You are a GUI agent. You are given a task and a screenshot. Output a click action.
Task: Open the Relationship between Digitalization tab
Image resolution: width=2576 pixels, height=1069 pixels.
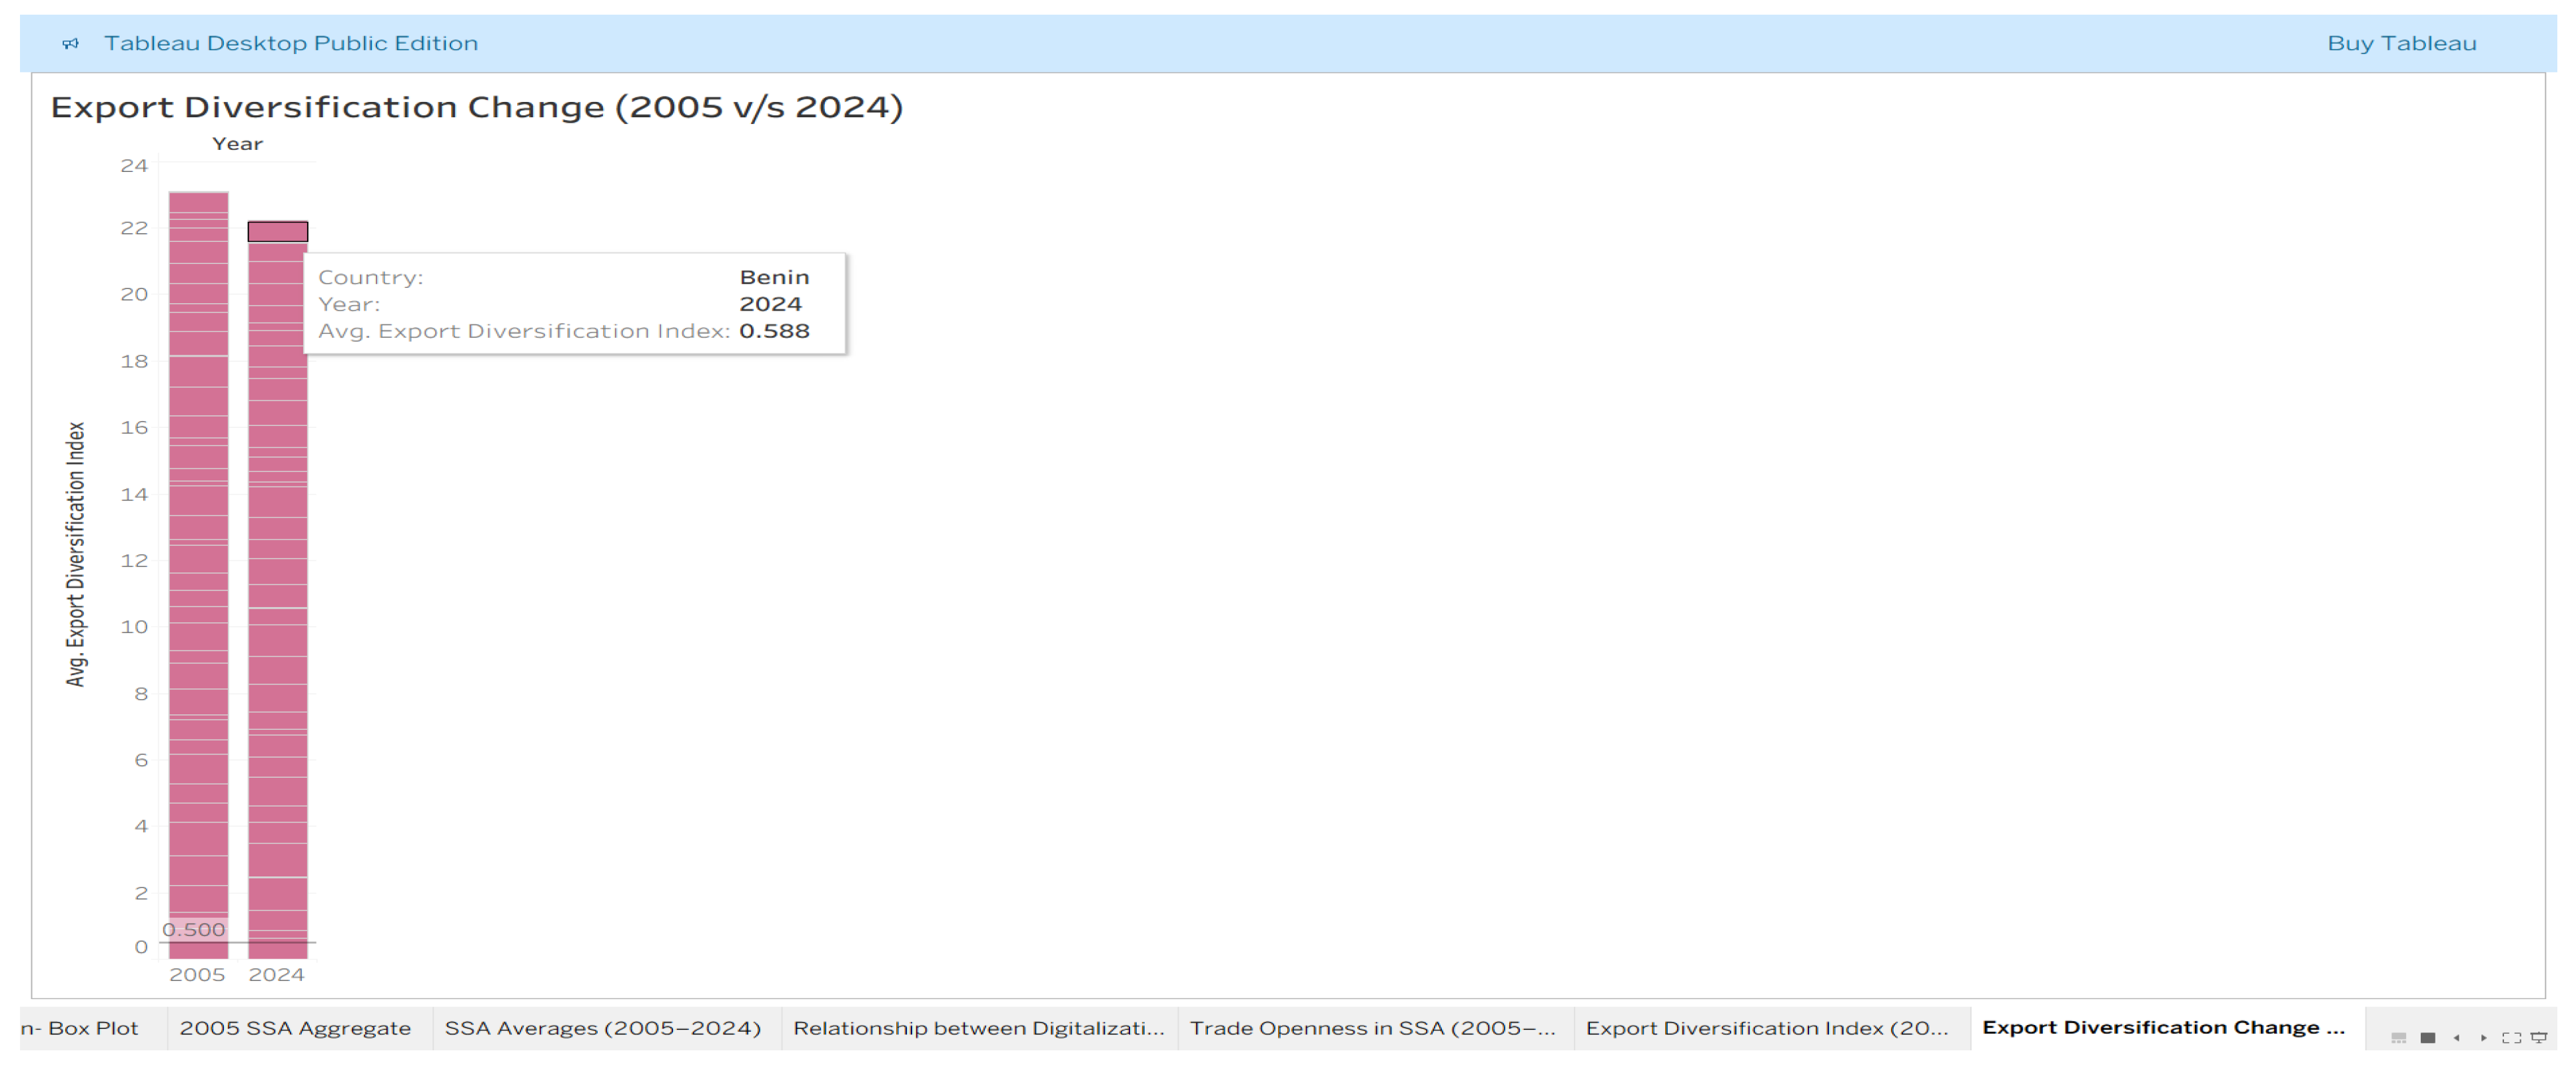click(978, 1027)
